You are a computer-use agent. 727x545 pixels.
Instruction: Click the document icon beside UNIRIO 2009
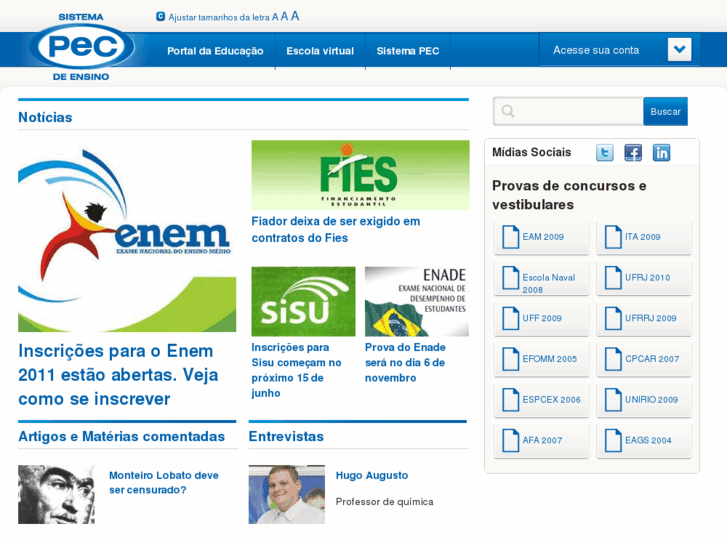coord(613,400)
